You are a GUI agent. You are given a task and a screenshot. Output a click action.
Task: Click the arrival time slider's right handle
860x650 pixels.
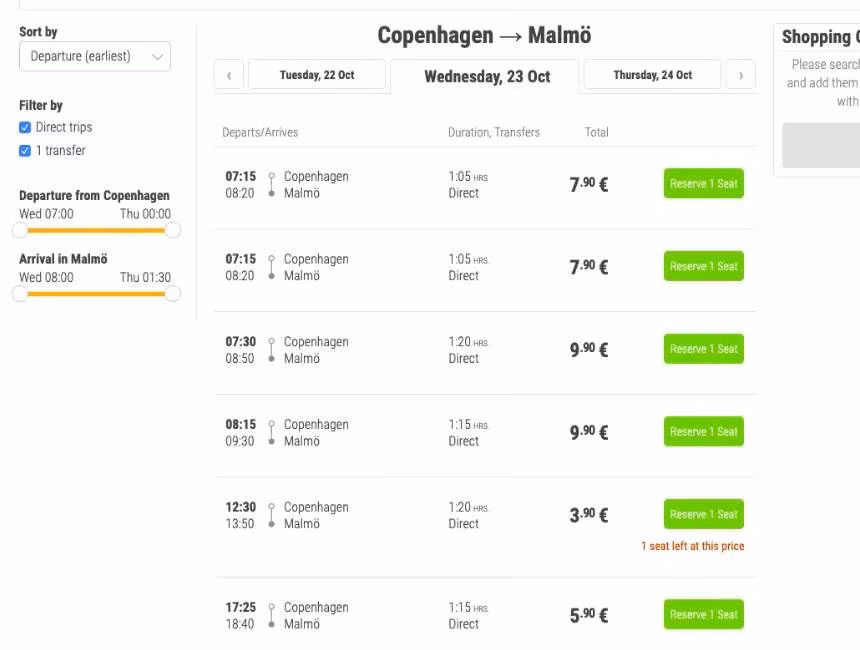pyautogui.click(x=171, y=293)
